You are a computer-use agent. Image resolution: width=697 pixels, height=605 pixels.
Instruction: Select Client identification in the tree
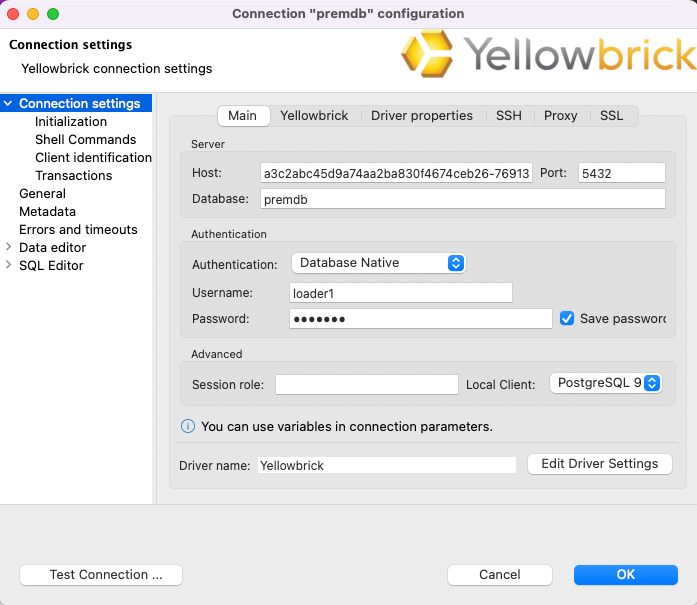(93, 158)
